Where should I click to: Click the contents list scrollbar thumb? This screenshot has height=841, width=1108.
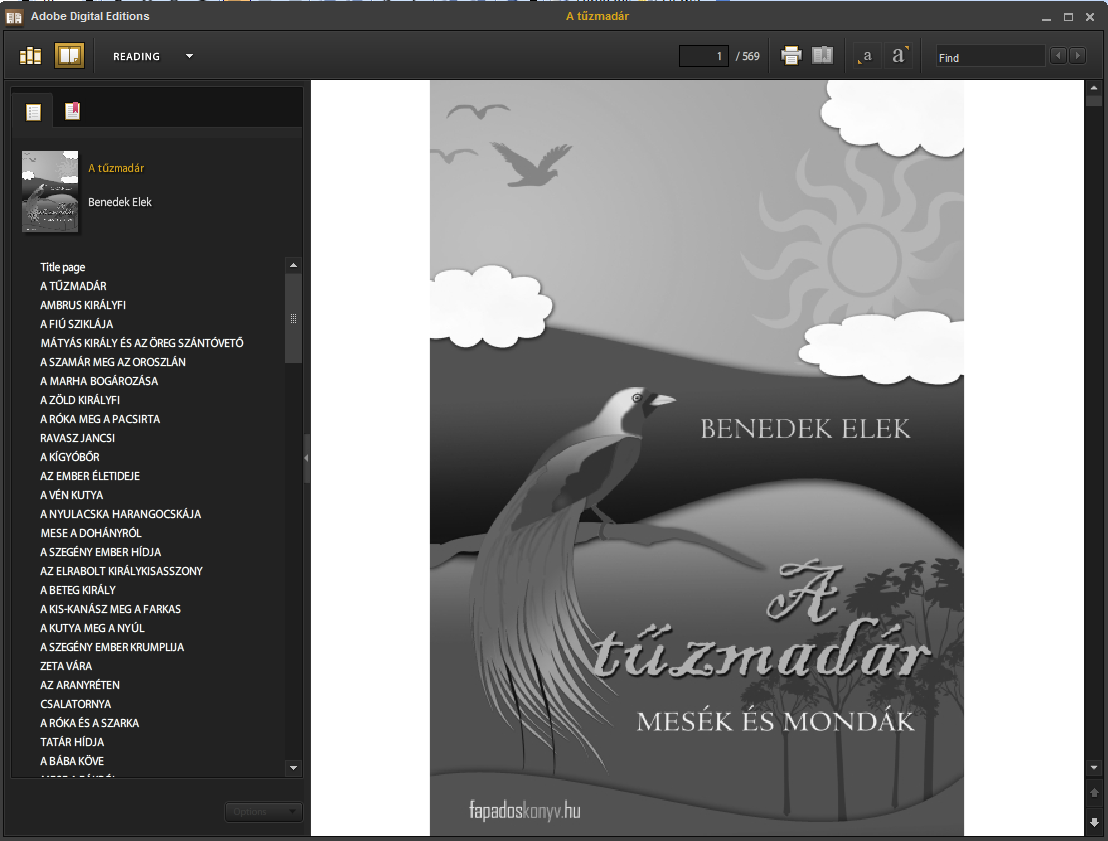click(x=293, y=319)
